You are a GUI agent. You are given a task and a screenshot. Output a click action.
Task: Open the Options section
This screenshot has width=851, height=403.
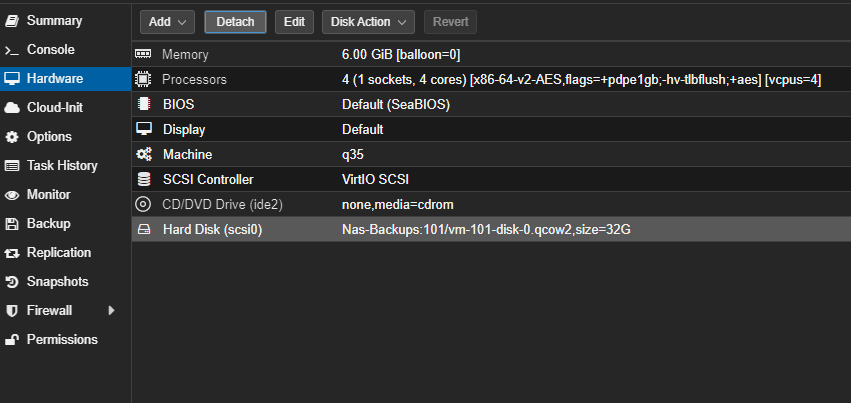[x=49, y=137]
